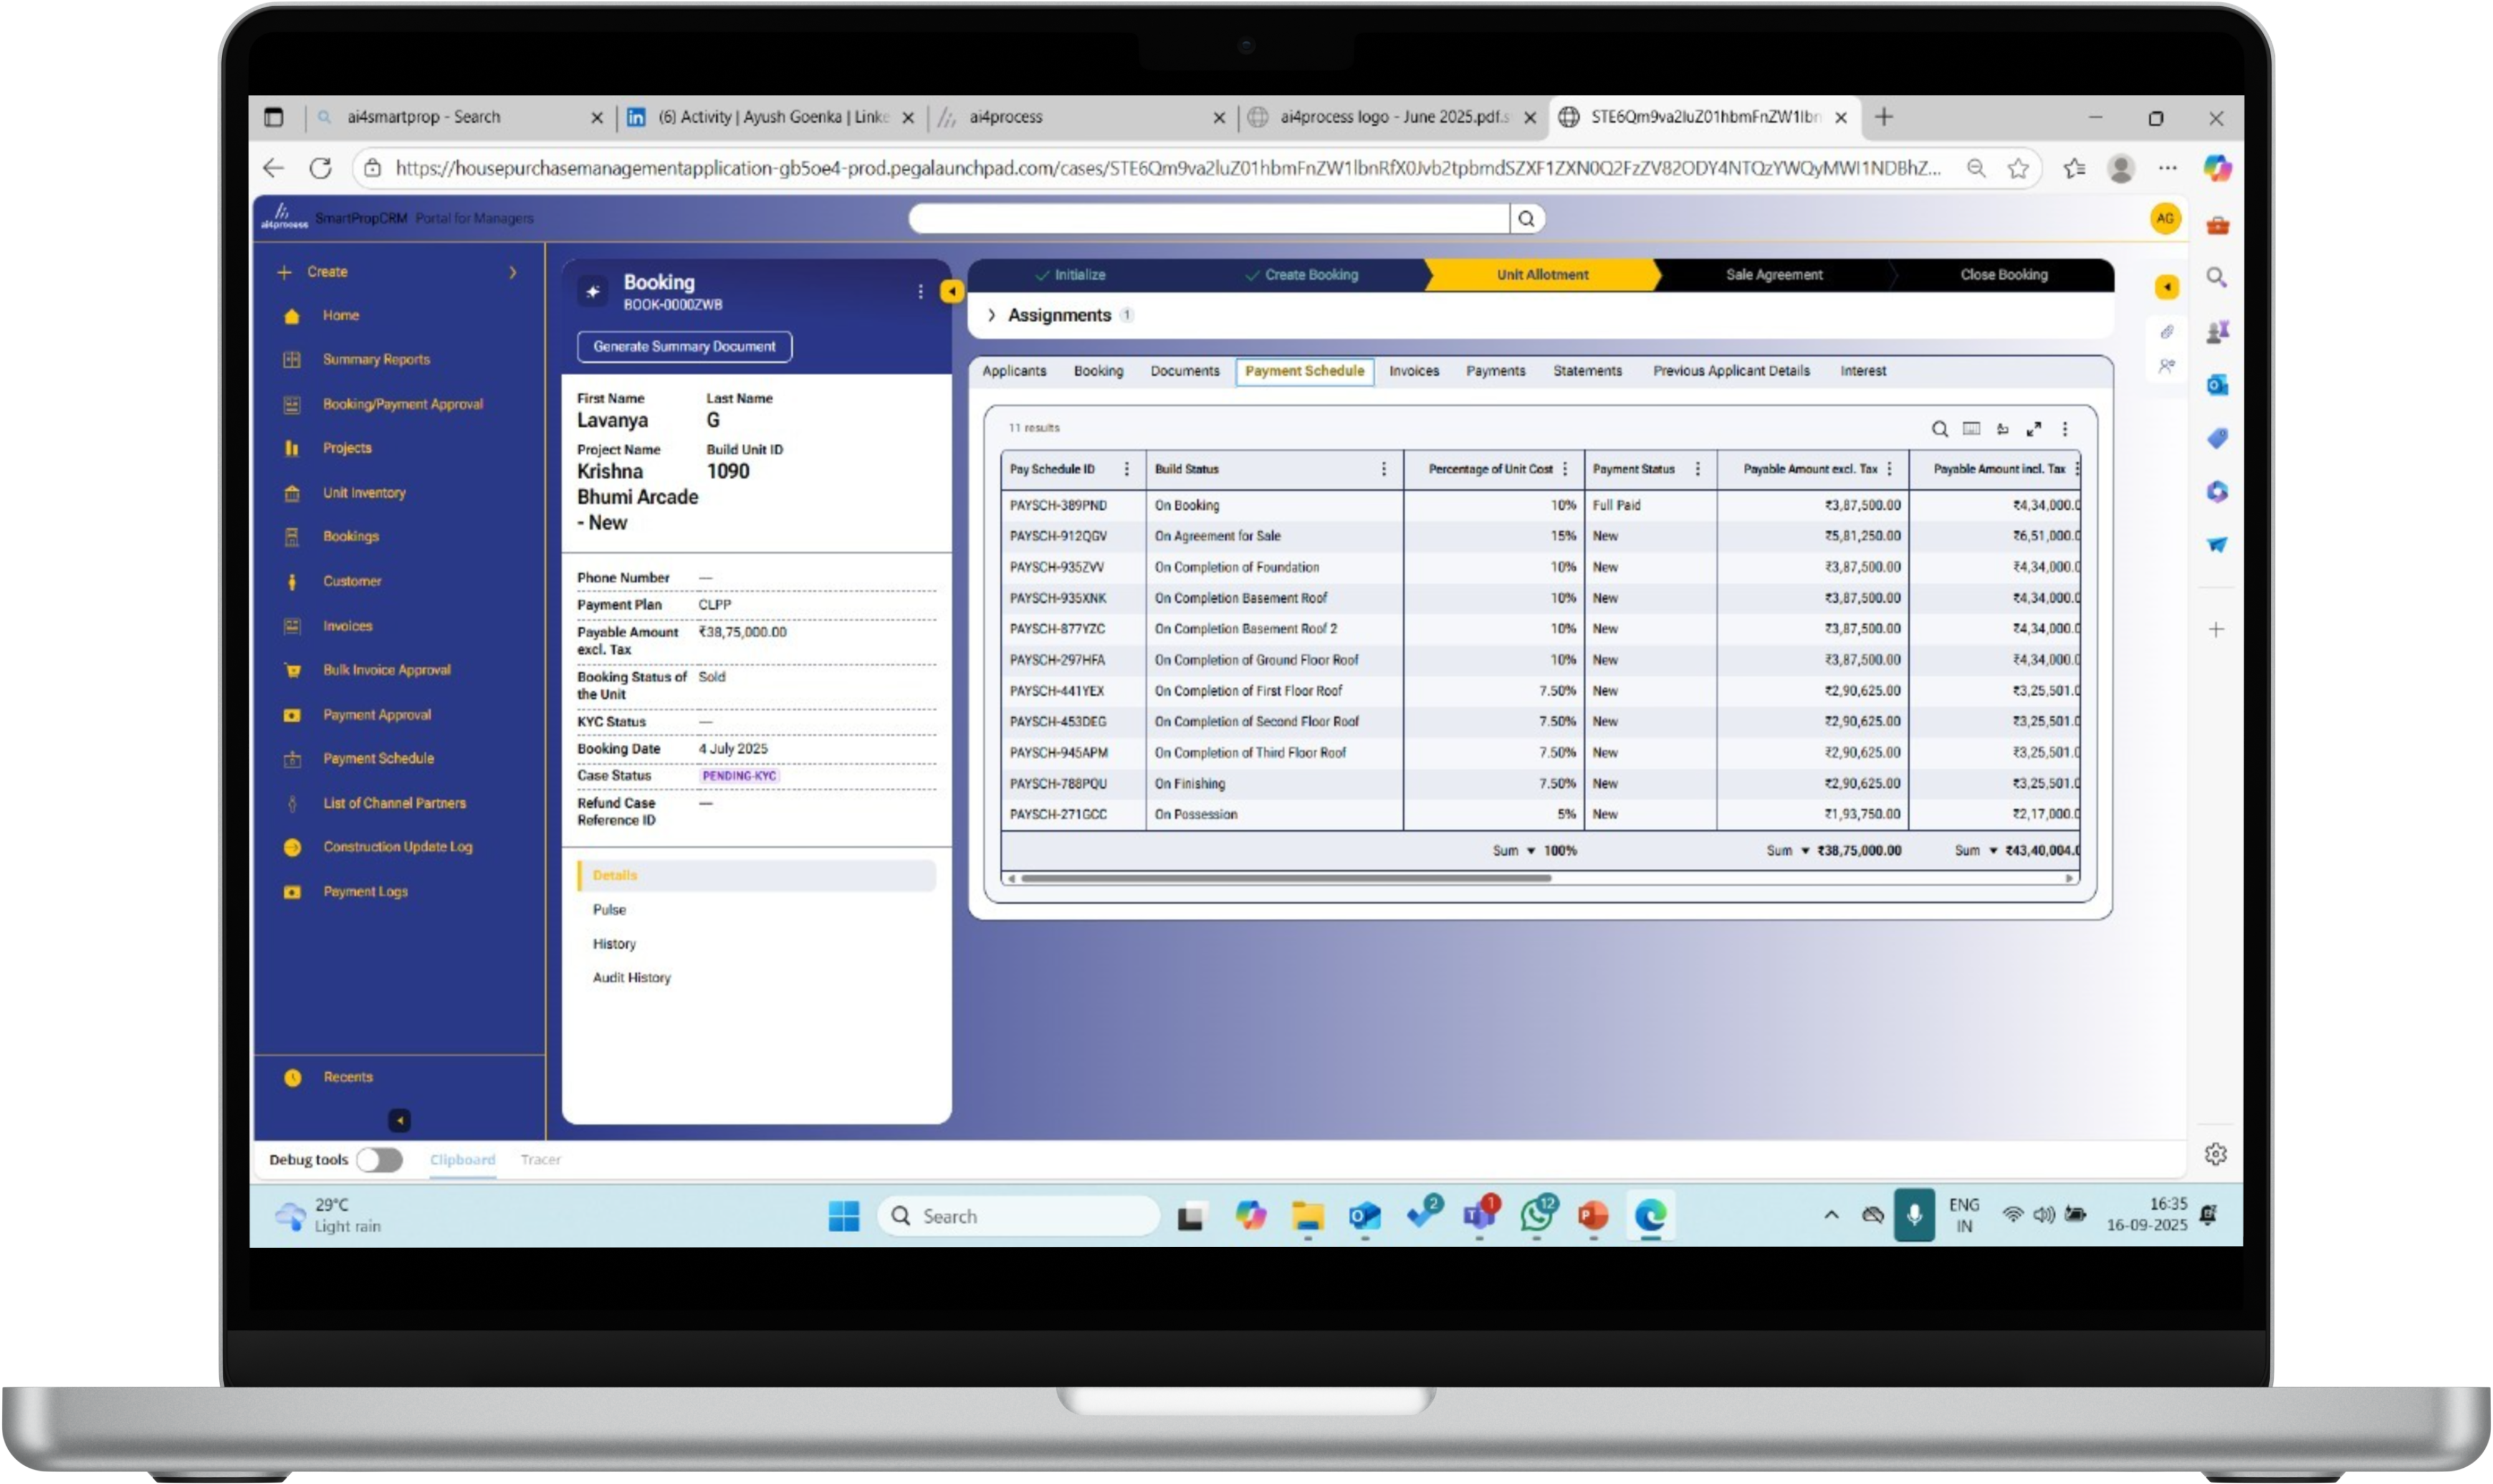The height and width of the screenshot is (1484, 2493).
Task: Open Build Status column options menu
Action: pyautogui.click(x=1383, y=469)
